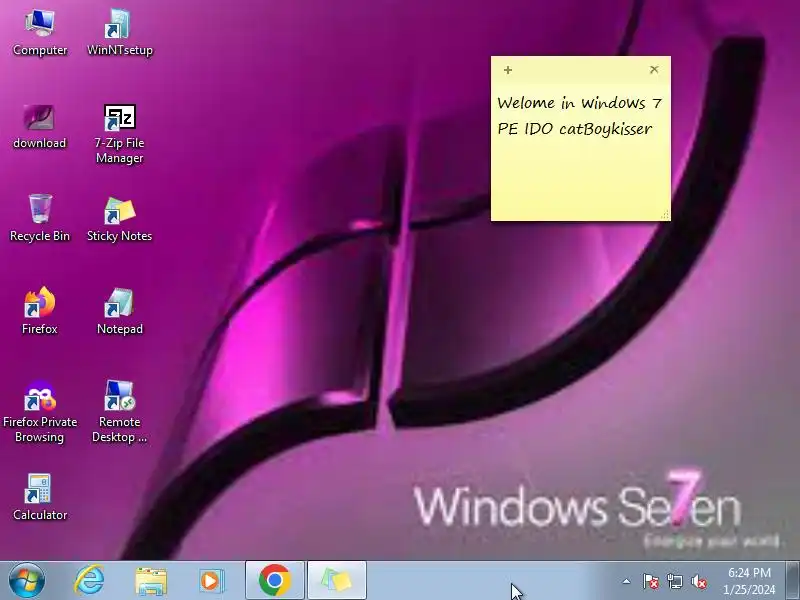The image size is (800, 600).
Task: Select the Firefox desktop shortcut
Action: [x=39, y=311]
